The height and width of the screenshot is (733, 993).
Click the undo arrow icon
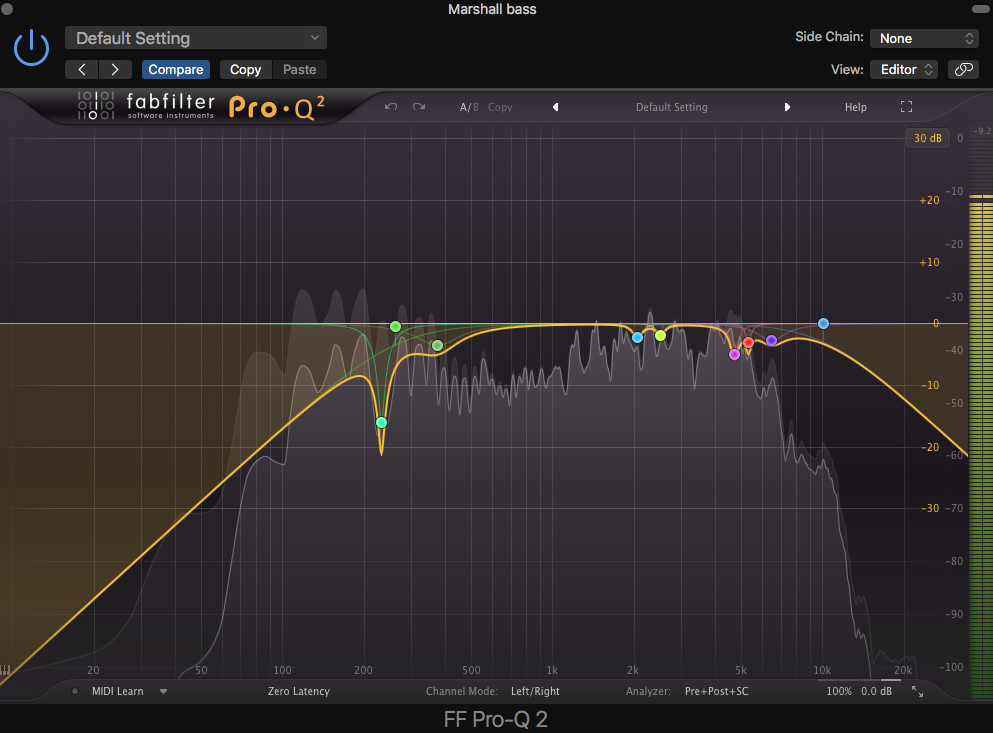click(x=391, y=106)
